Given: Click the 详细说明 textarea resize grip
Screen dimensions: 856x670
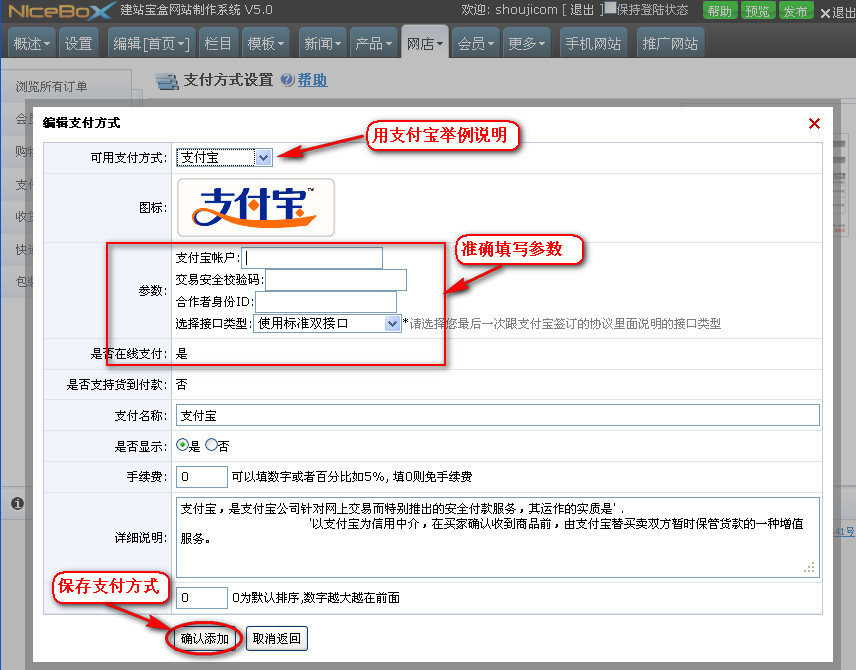Looking at the screenshot, I should click(810, 568).
